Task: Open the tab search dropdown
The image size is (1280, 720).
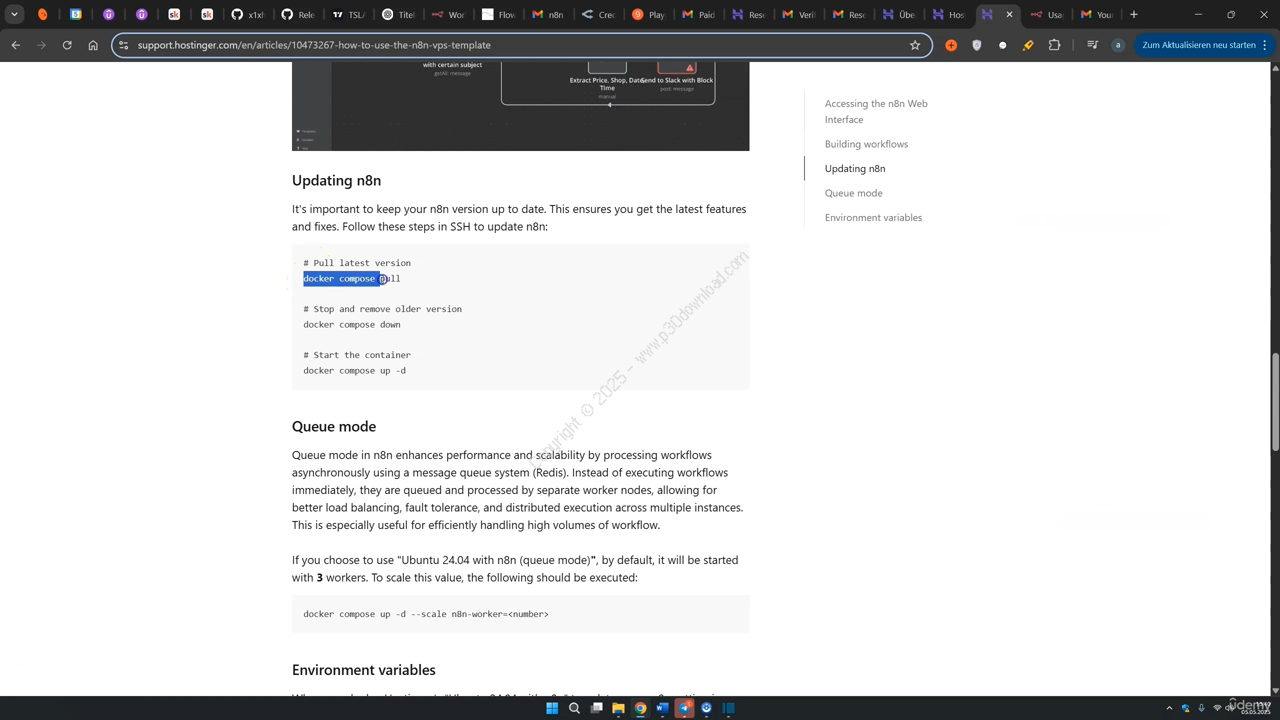Action: click(x=14, y=14)
